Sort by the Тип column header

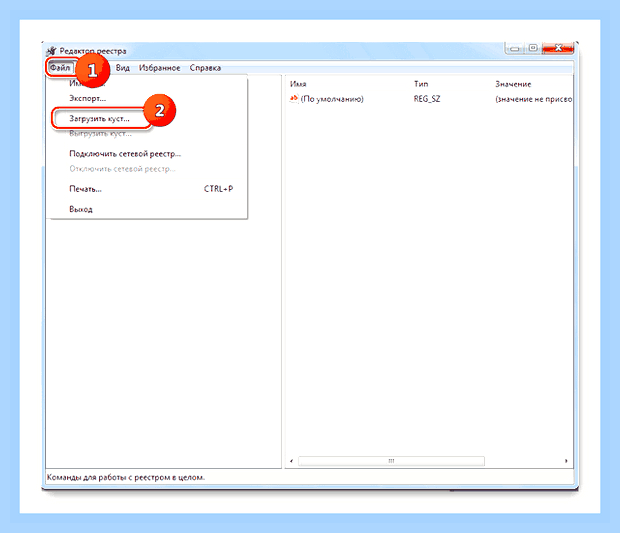point(421,84)
